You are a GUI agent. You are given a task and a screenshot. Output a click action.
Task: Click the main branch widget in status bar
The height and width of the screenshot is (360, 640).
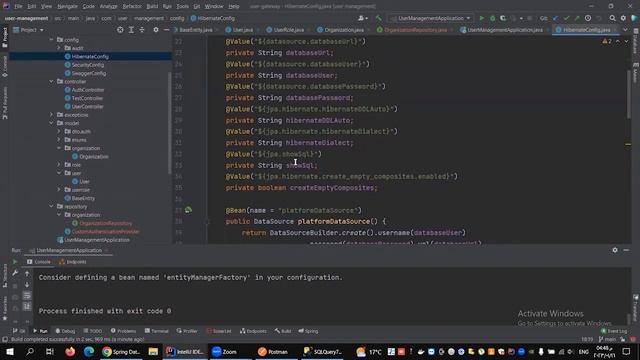[607, 339]
